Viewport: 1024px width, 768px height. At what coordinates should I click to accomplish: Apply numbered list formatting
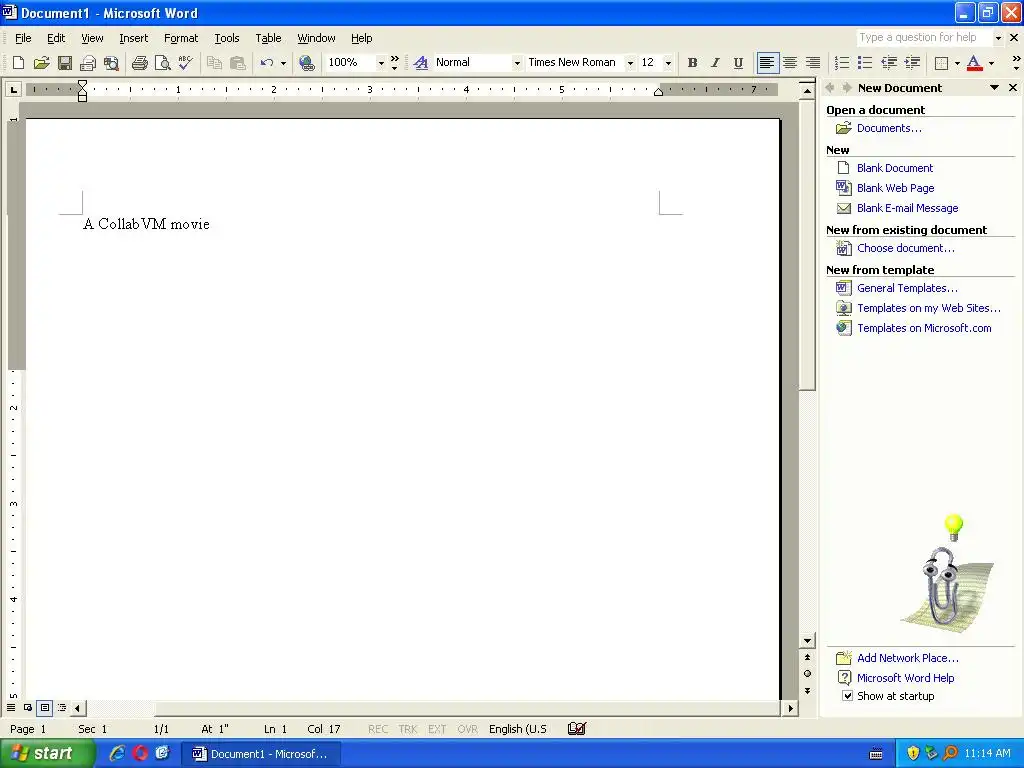(842, 63)
